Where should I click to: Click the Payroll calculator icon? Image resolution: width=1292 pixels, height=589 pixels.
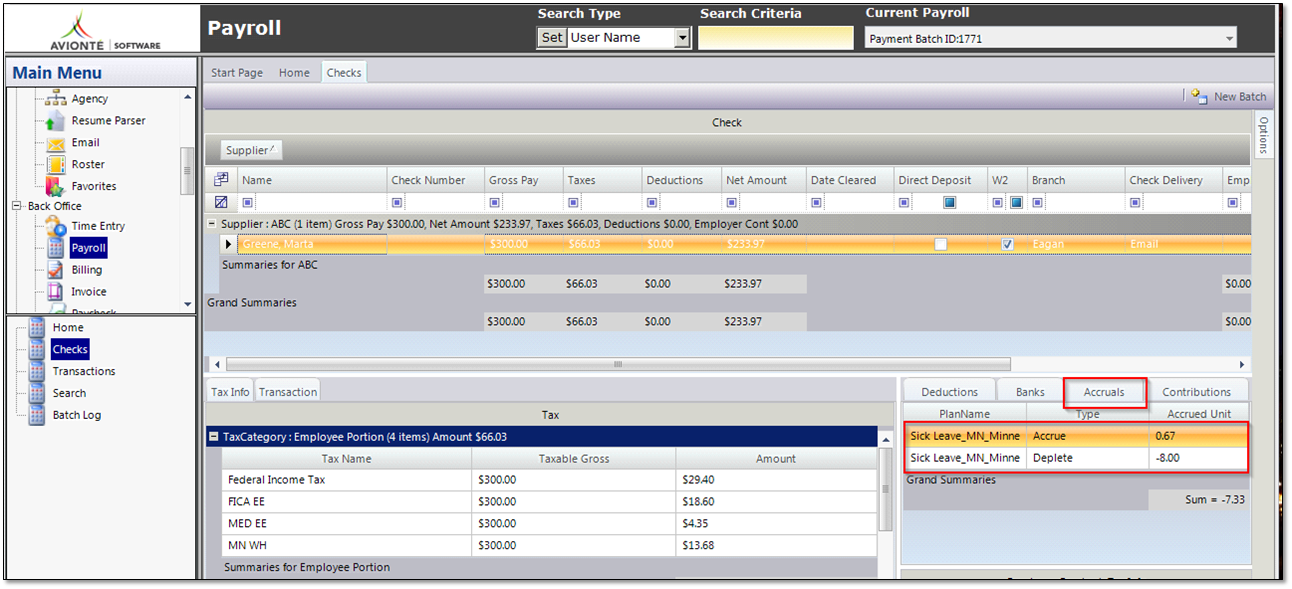(x=56, y=248)
